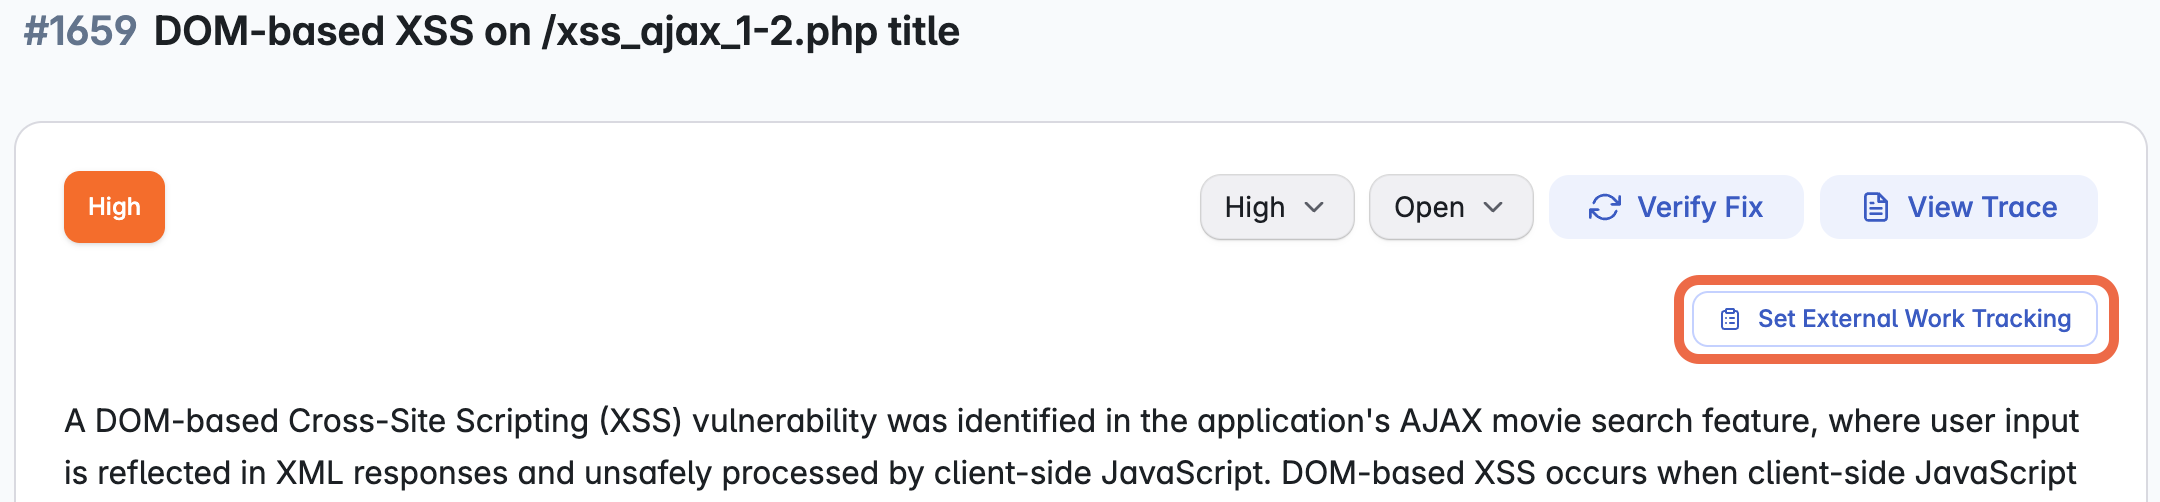Click the Verify Fix text label
Viewport: 2160px width, 502px height.
point(1700,207)
